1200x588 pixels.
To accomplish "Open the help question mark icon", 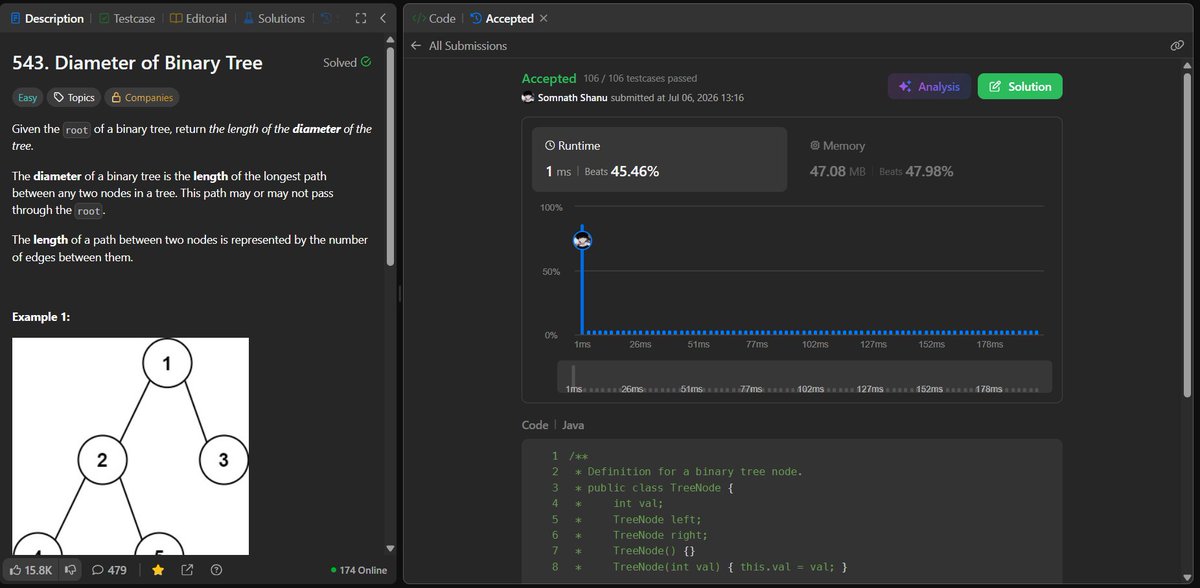I will (216, 570).
